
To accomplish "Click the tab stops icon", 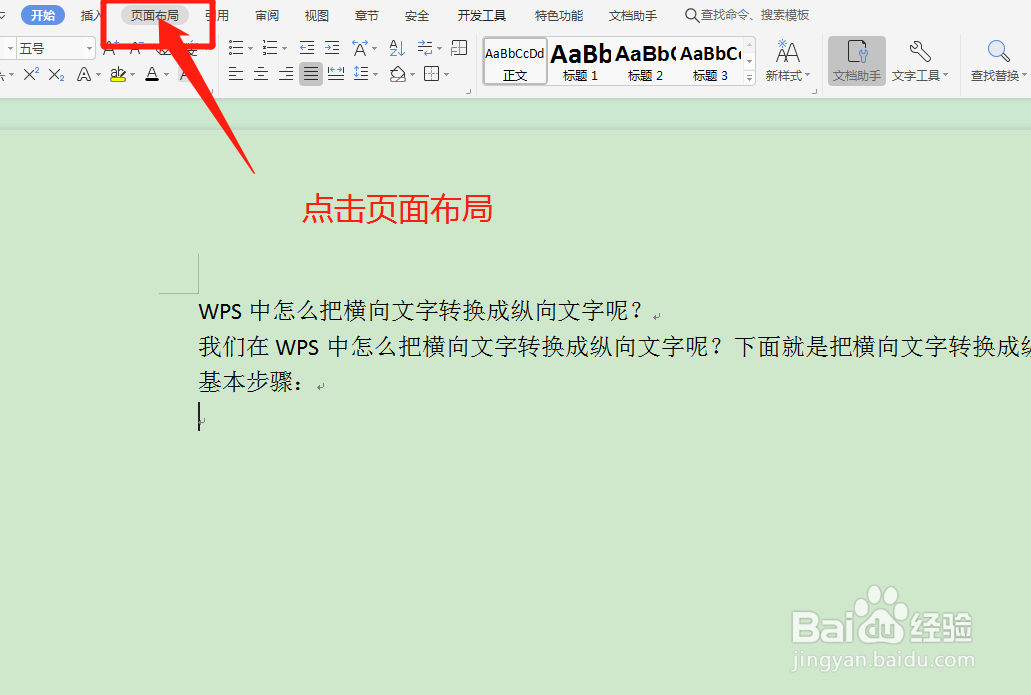I will point(459,48).
